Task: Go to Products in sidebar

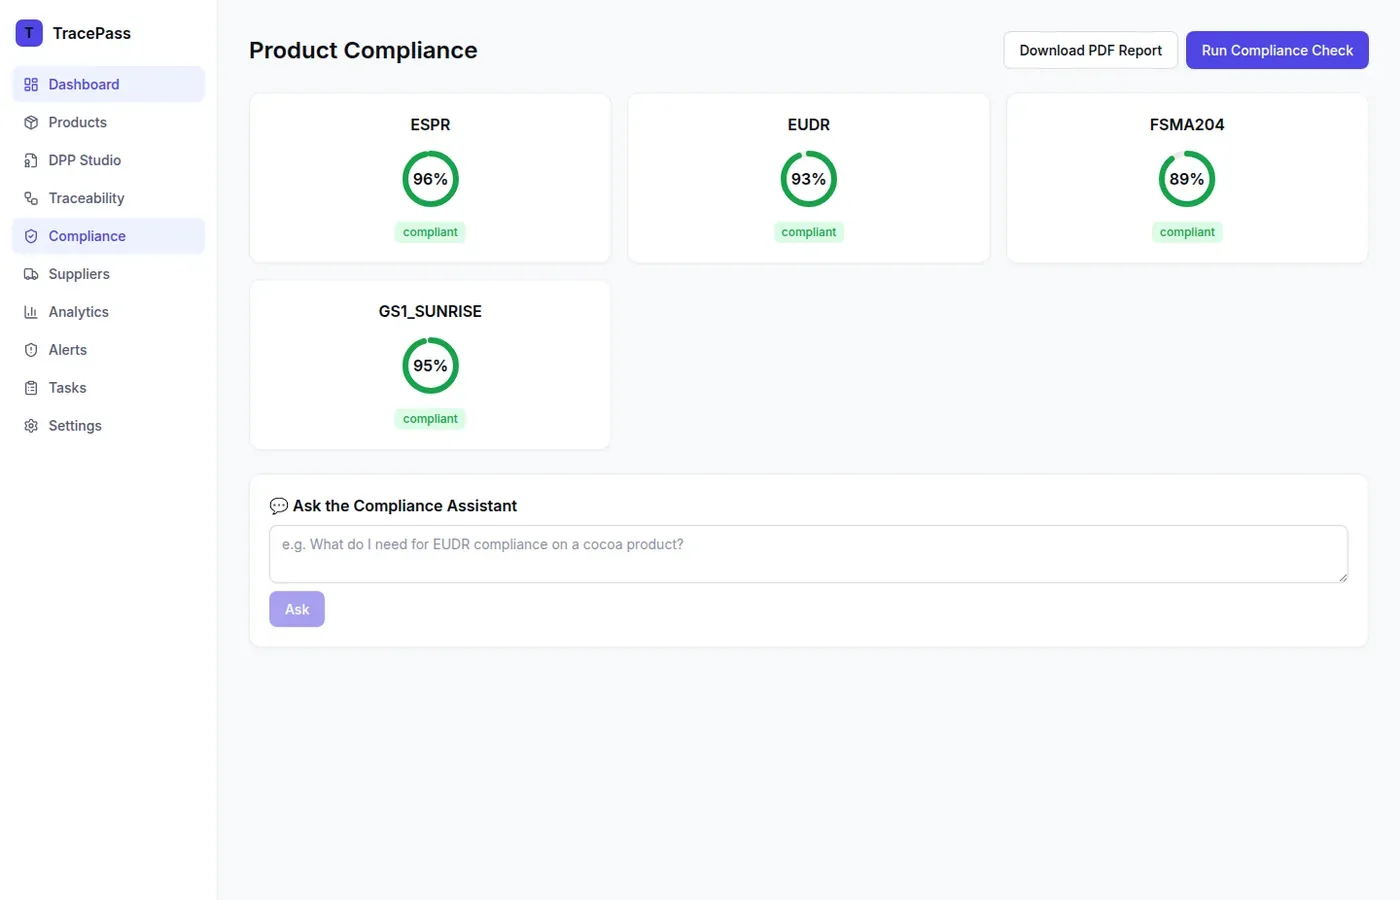Action: coord(108,123)
